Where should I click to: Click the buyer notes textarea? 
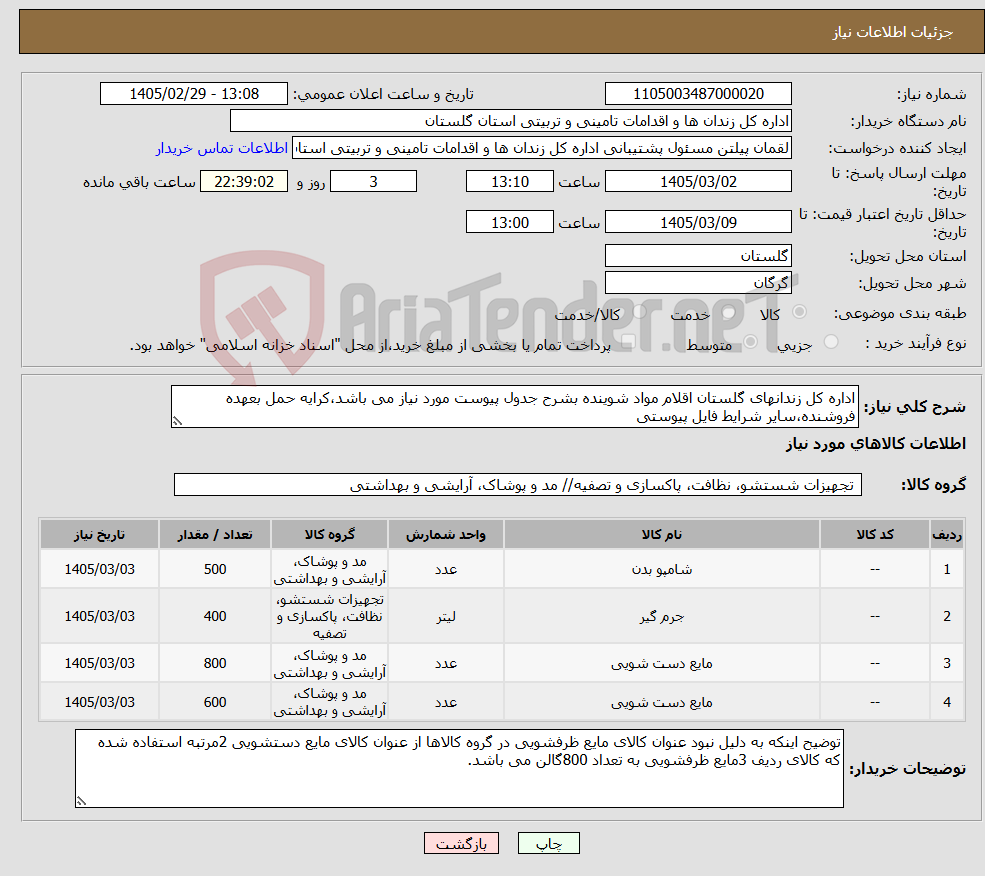point(459,768)
